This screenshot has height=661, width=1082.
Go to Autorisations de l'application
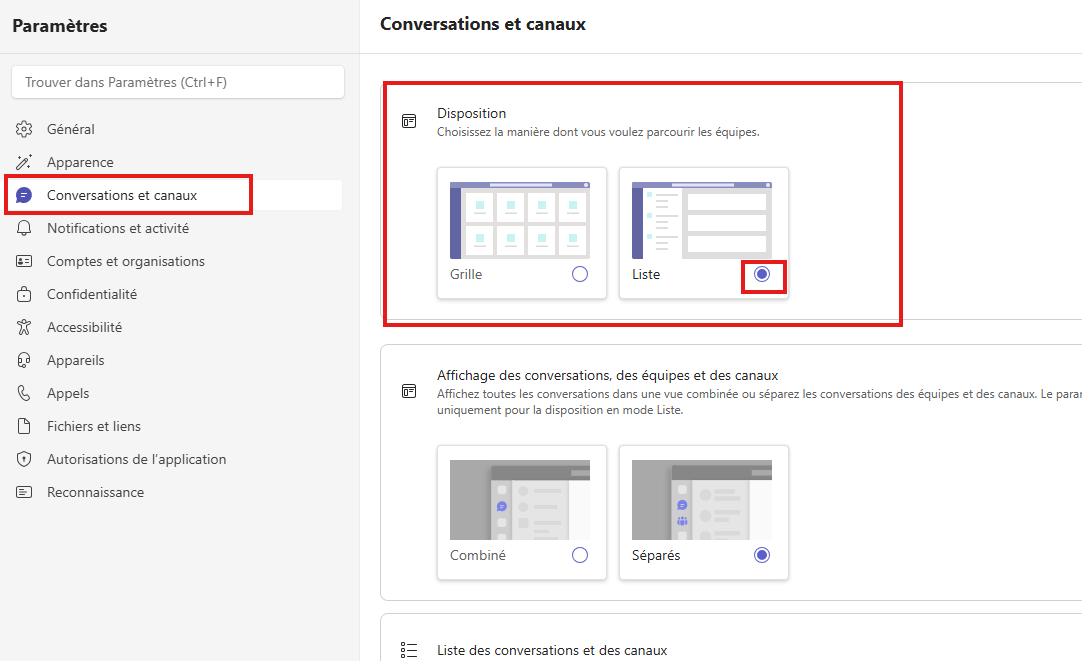pos(136,459)
